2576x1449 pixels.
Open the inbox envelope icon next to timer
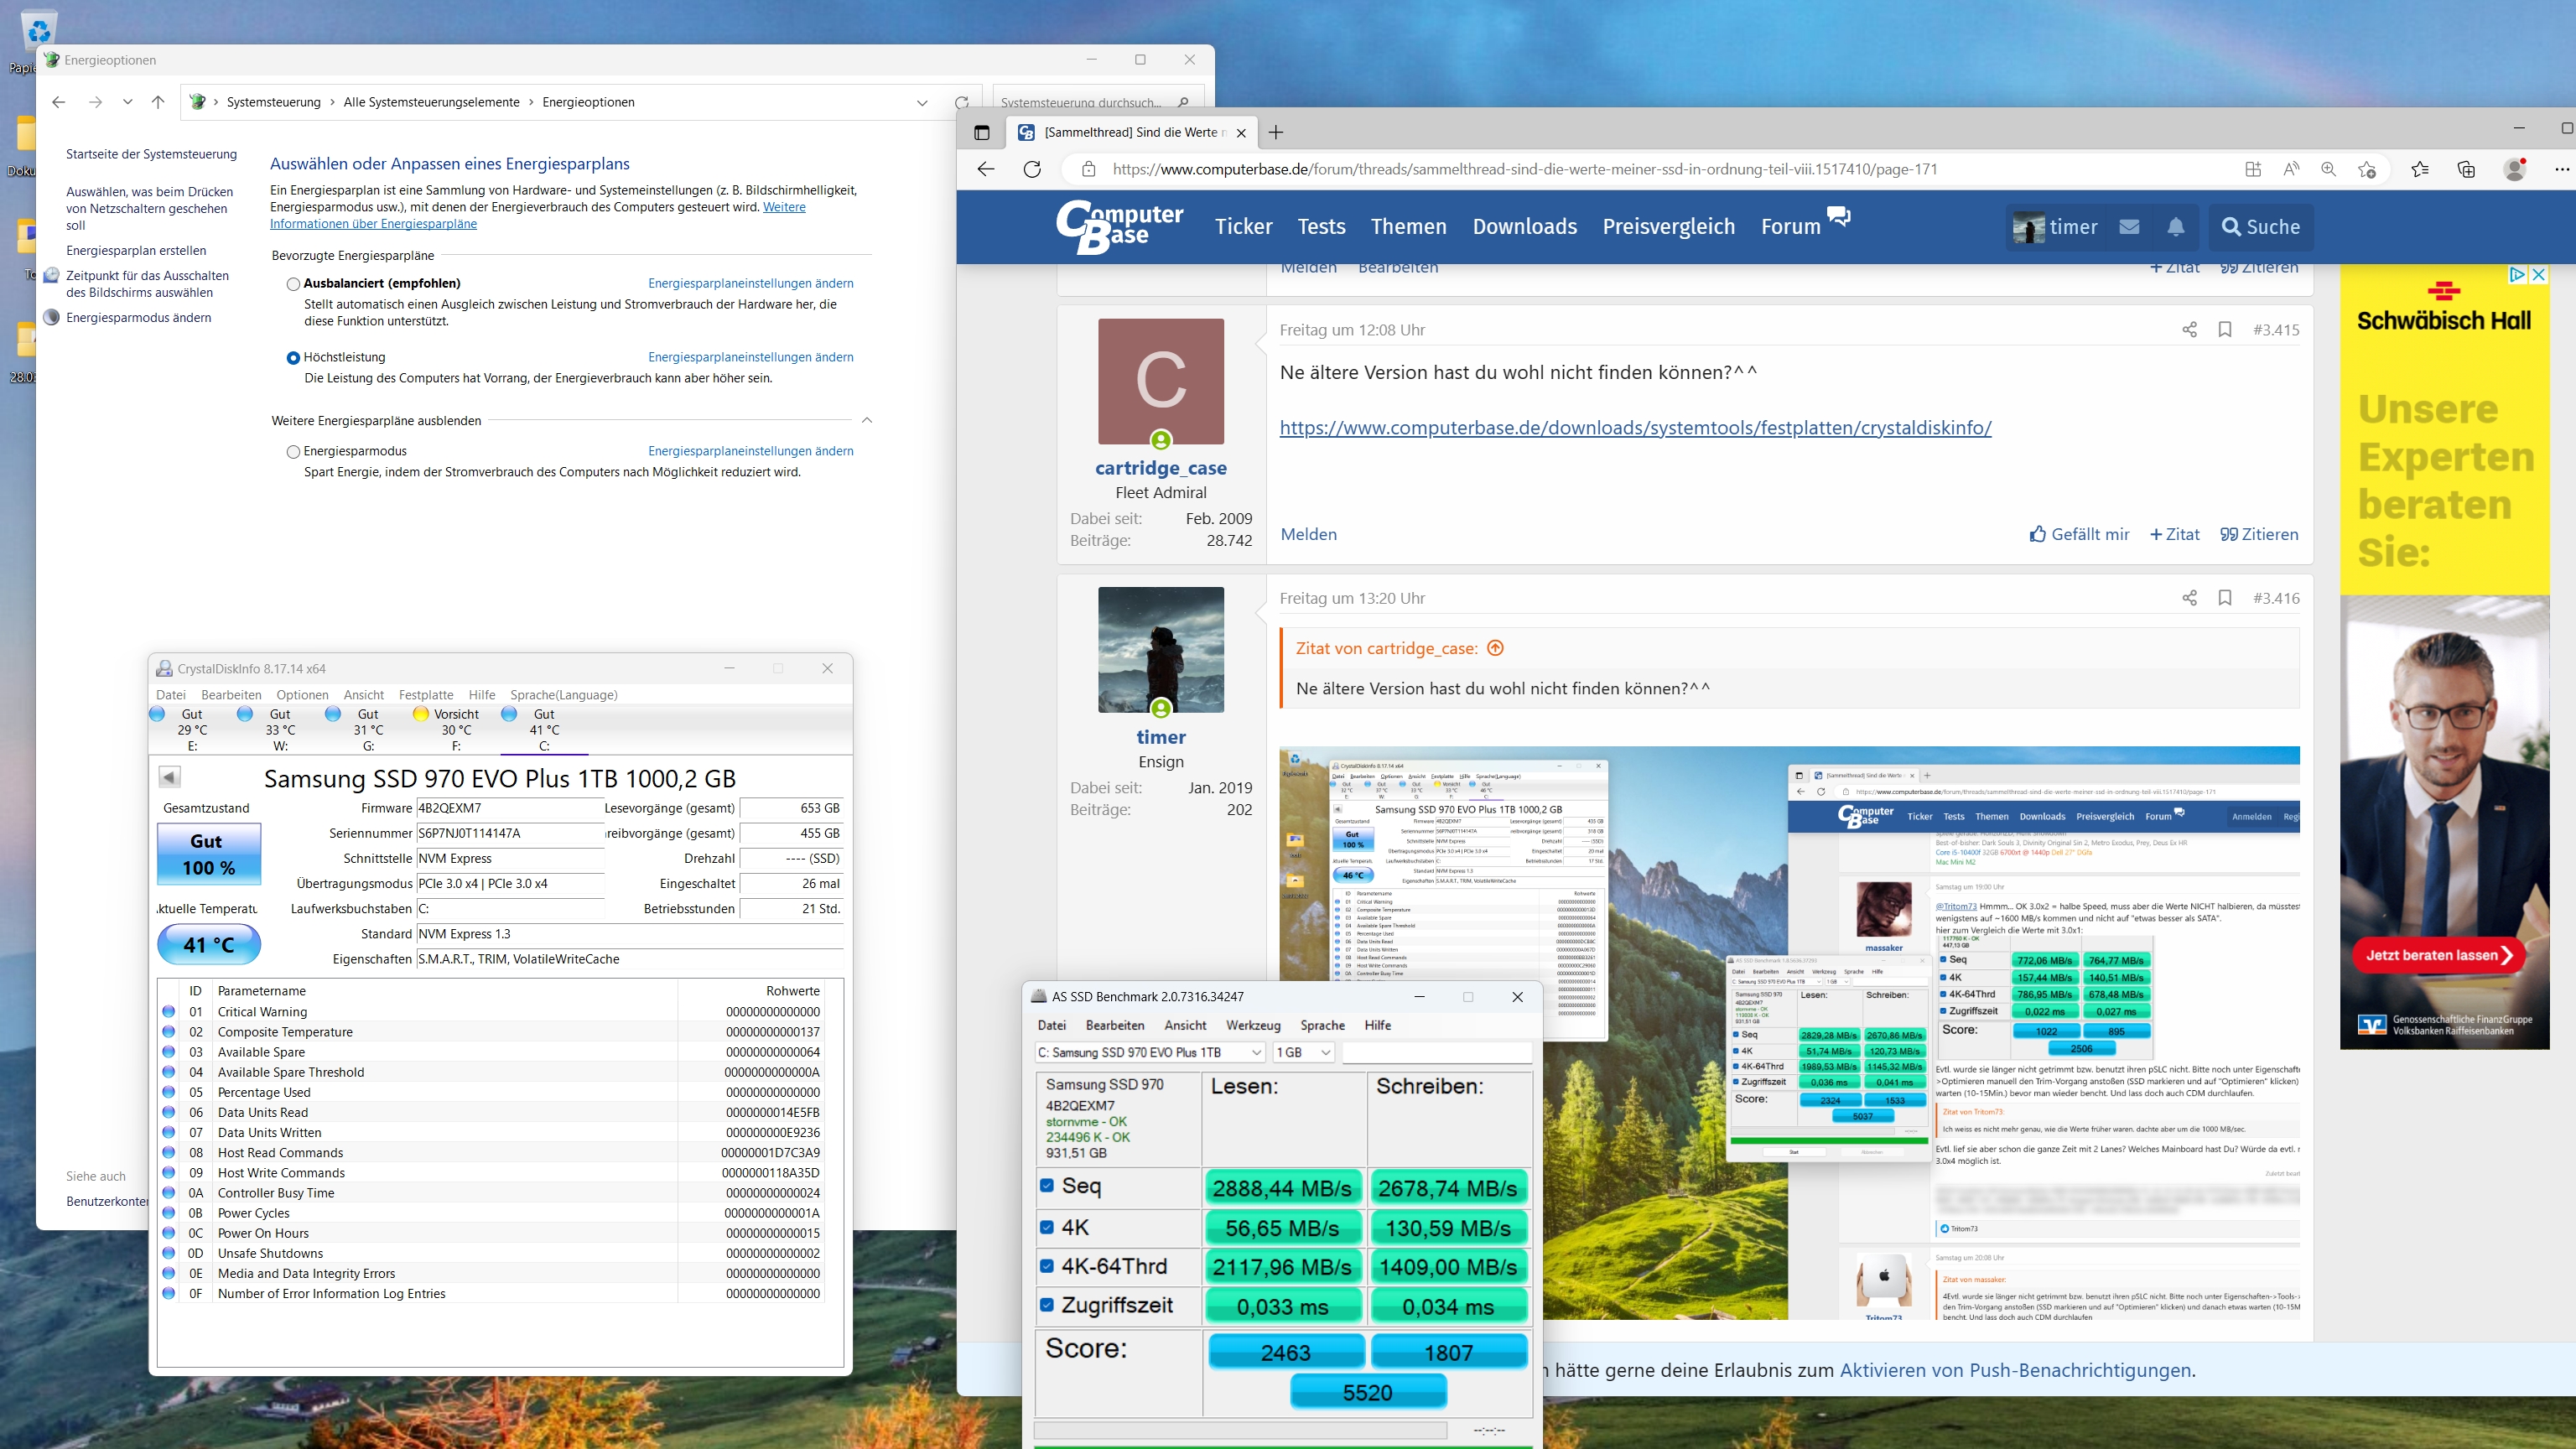pos(2129,227)
